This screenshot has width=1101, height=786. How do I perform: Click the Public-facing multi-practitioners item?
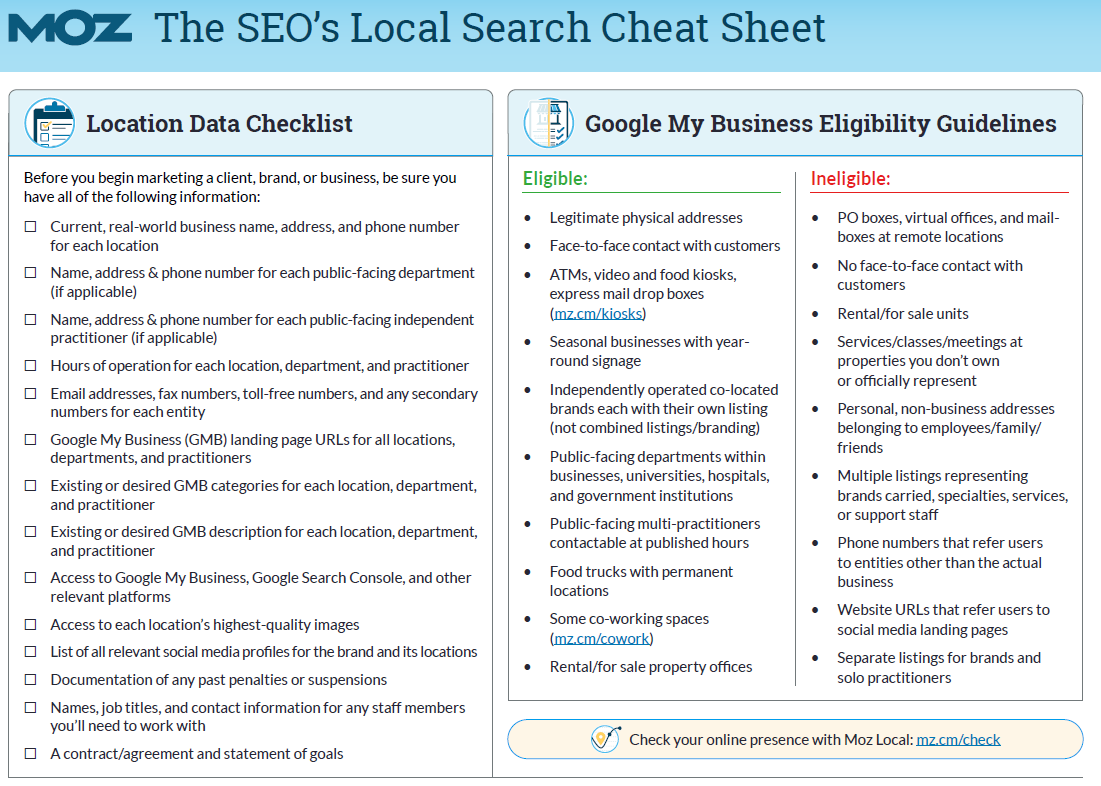(x=655, y=533)
